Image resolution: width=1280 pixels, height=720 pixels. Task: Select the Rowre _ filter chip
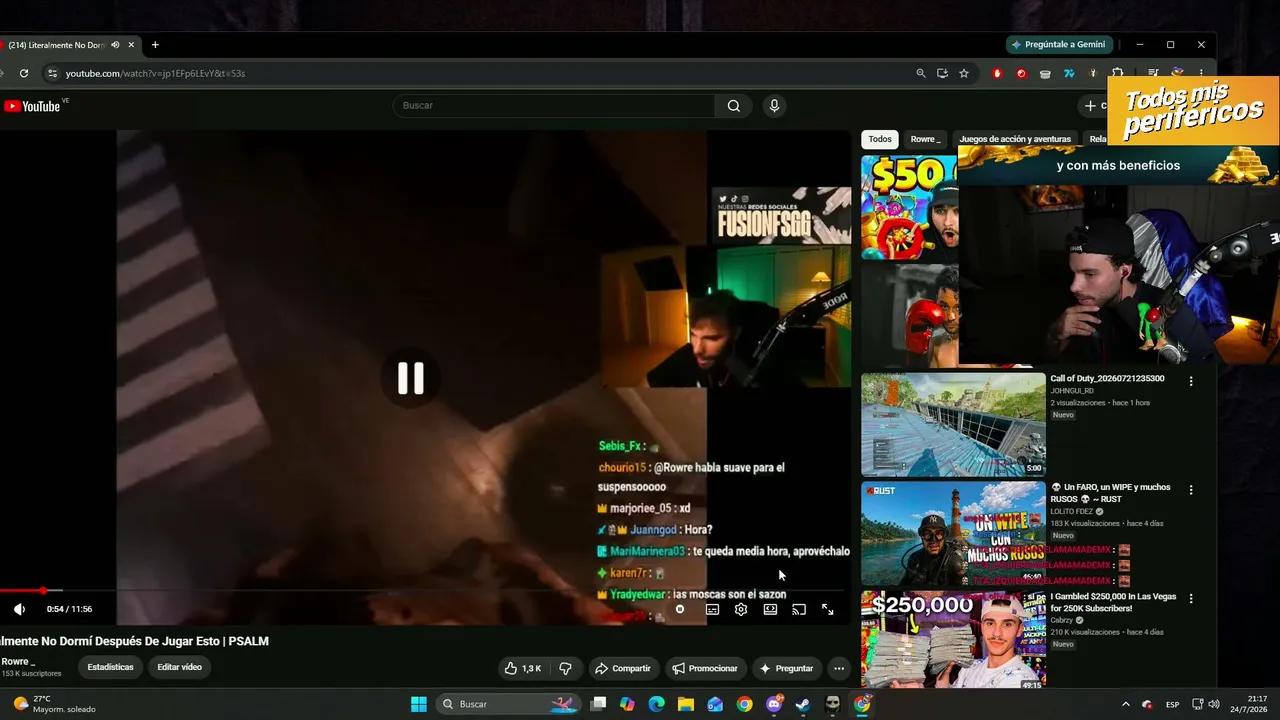point(925,139)
